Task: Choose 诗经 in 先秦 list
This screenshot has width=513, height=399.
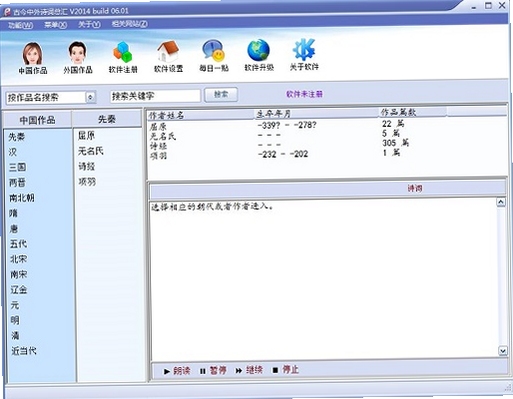Action: (87, 166)
